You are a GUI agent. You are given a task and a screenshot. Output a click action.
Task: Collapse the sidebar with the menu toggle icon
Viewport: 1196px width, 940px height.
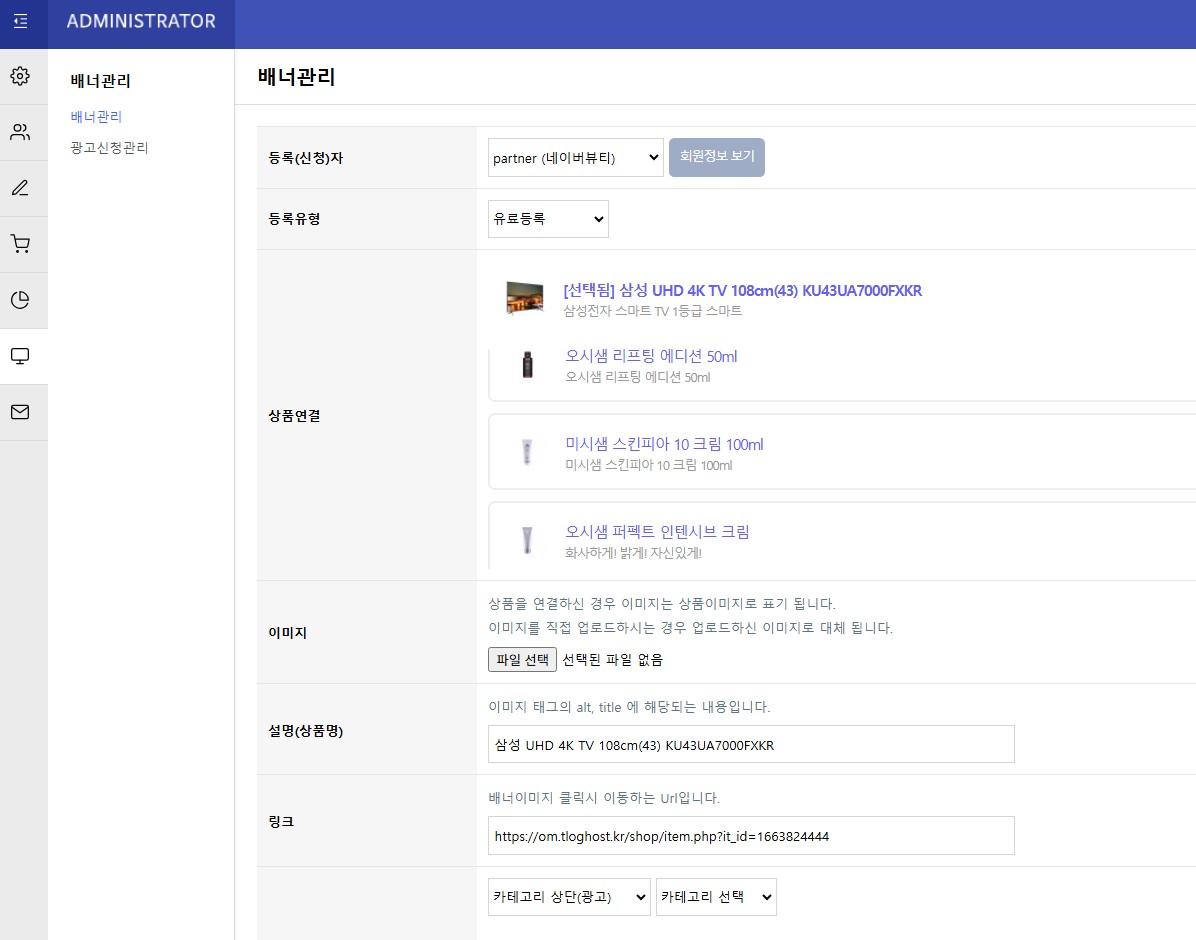[x=21, y=21]
